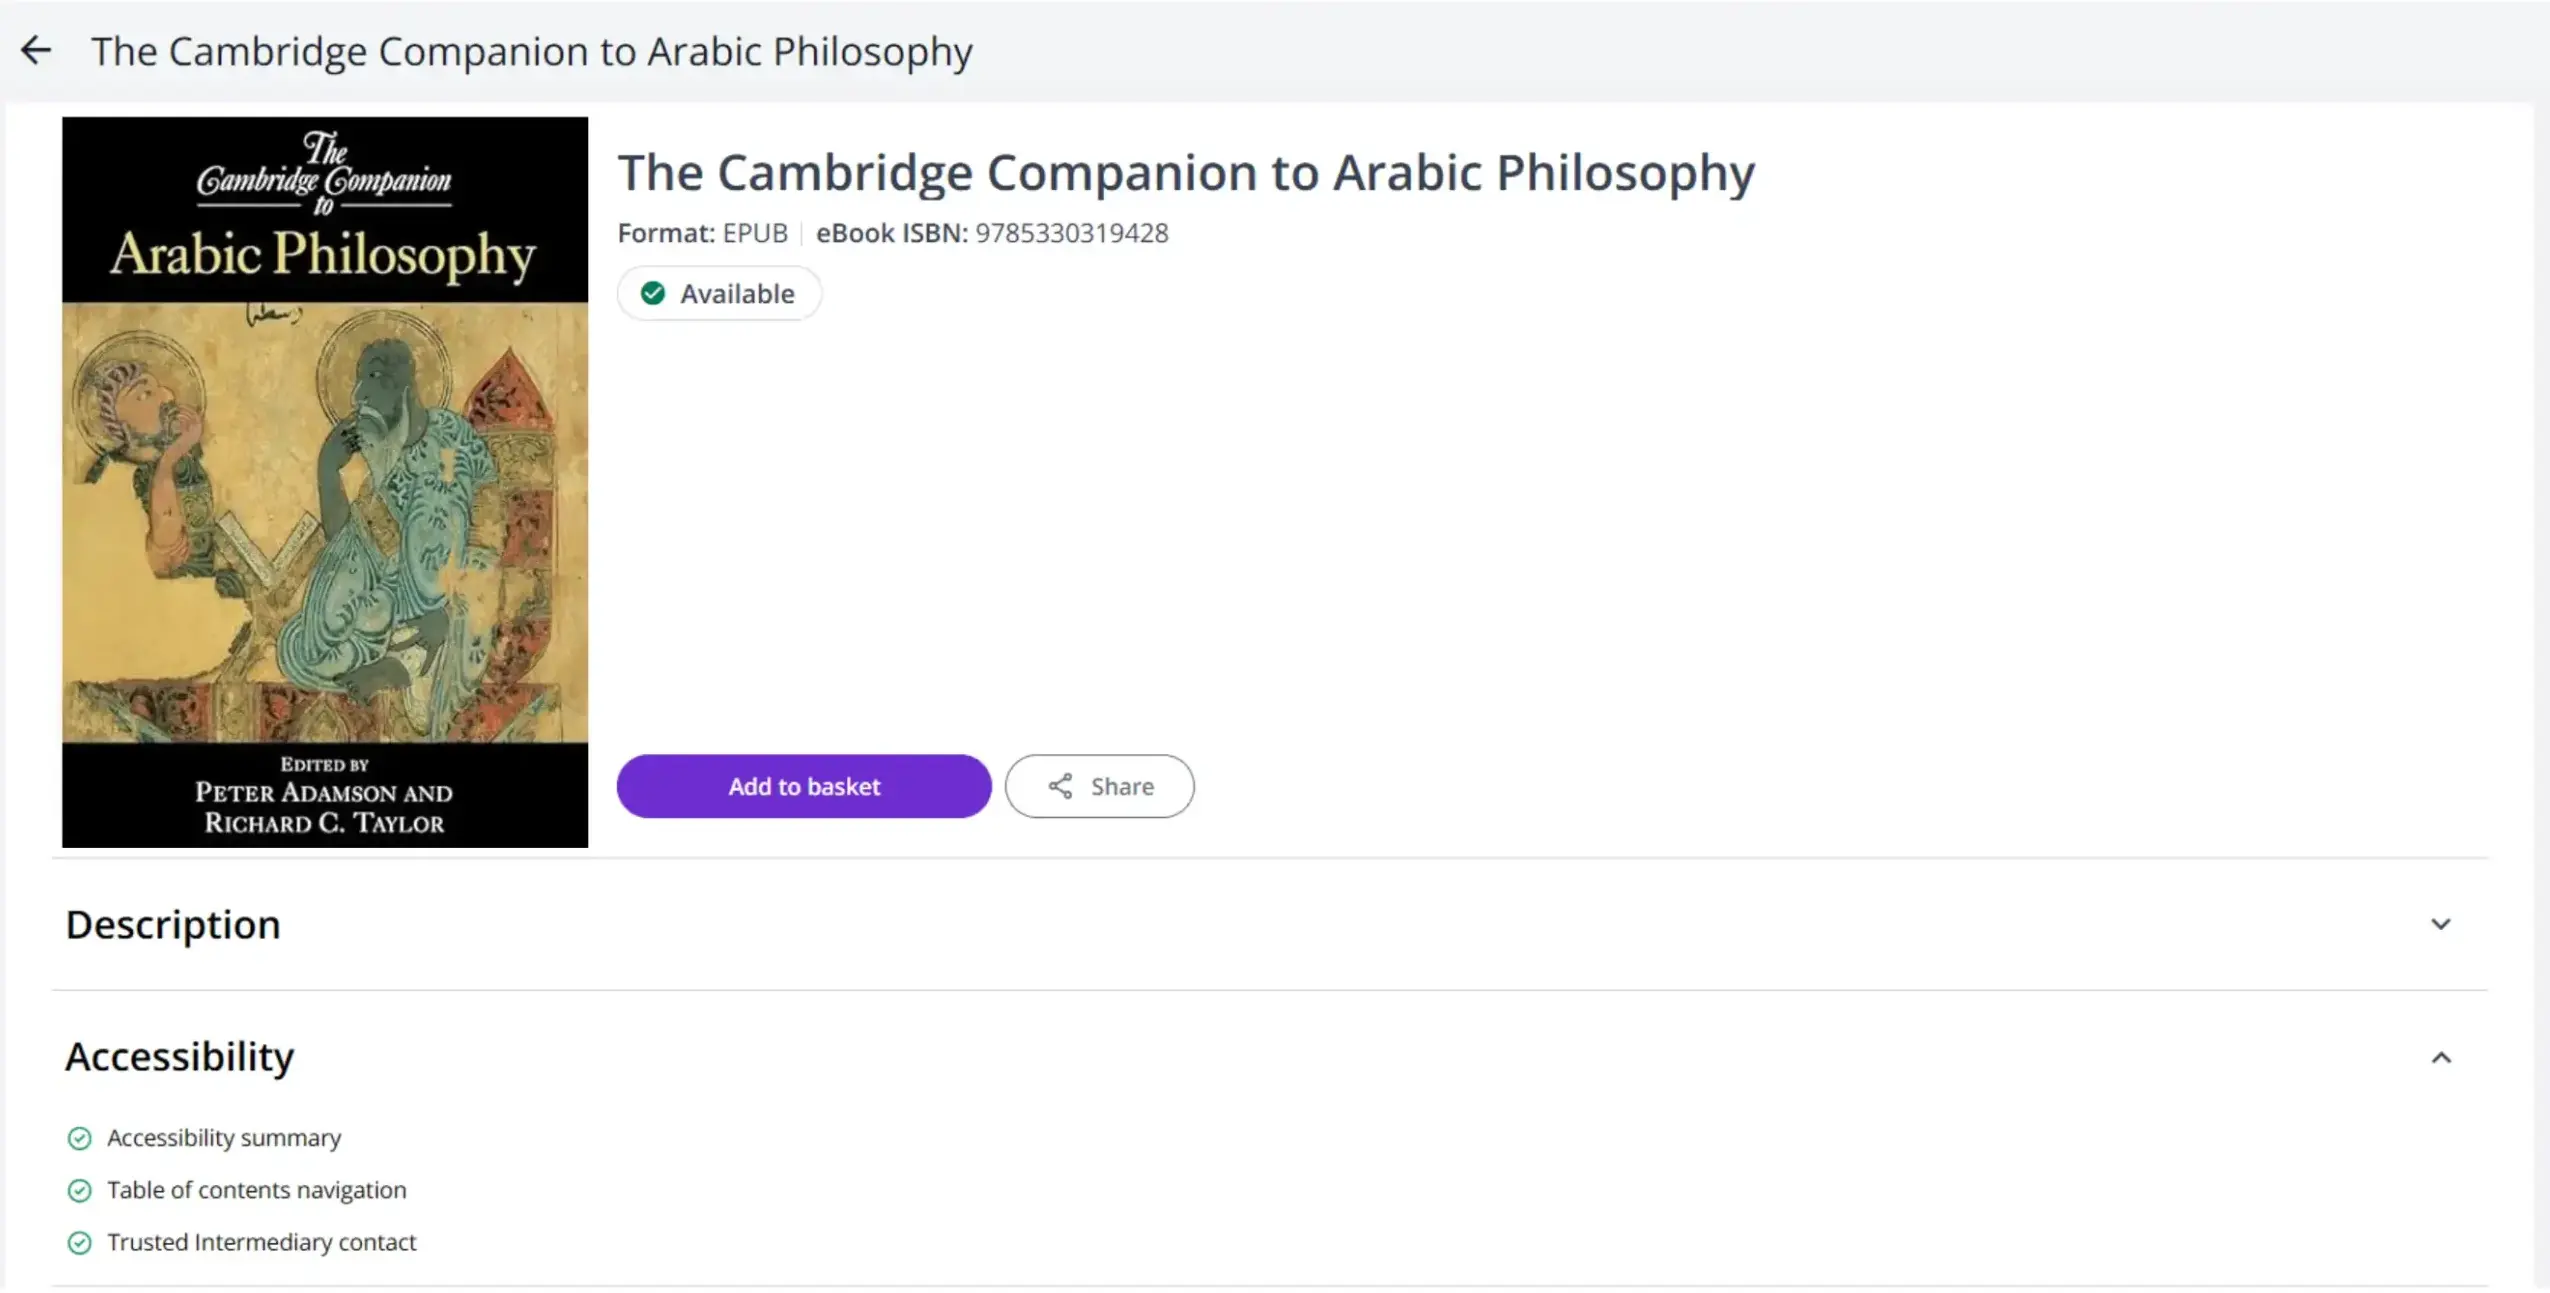Select the Trusted Intermediary contact text

pyautogui.click(x=262, y=1242)
